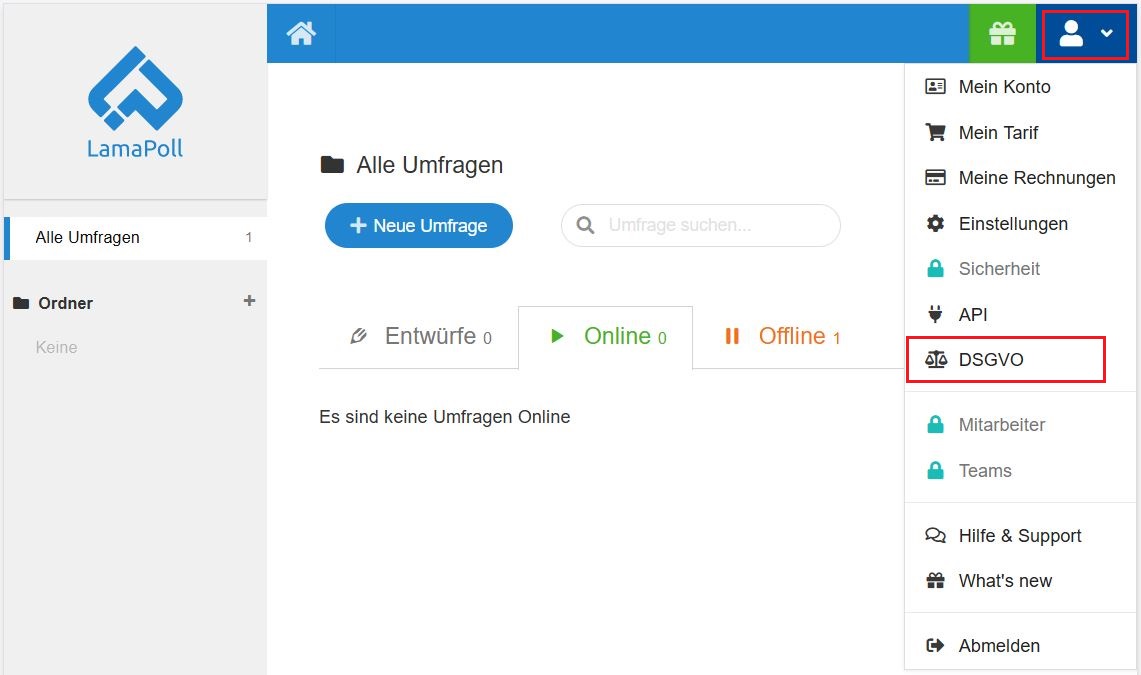Focus the Umfrage suchen search field
Image resolution: width=1141 pixels, height=675 pixels.
click(710, 226)
